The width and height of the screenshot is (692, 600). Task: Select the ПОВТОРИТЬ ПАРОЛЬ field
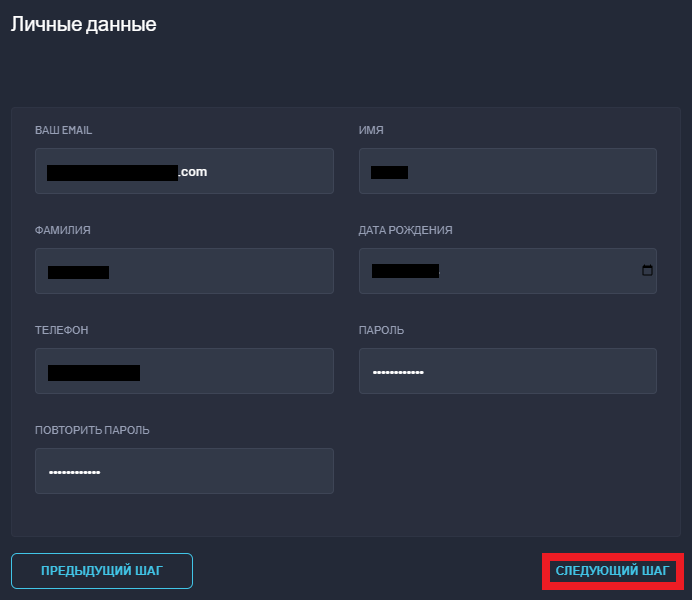[184, 471]
